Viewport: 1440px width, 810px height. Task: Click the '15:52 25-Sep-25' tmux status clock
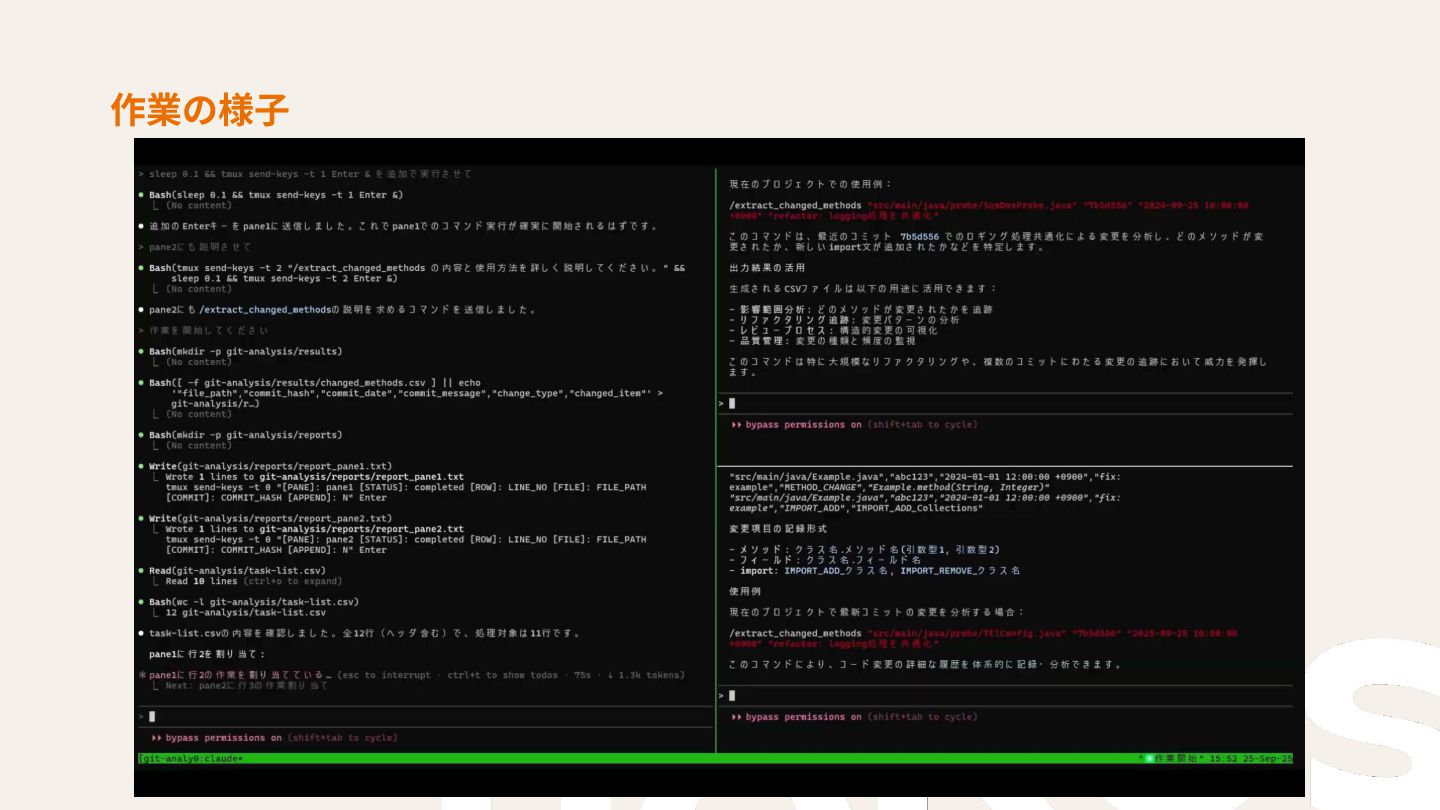point(1252,759)
